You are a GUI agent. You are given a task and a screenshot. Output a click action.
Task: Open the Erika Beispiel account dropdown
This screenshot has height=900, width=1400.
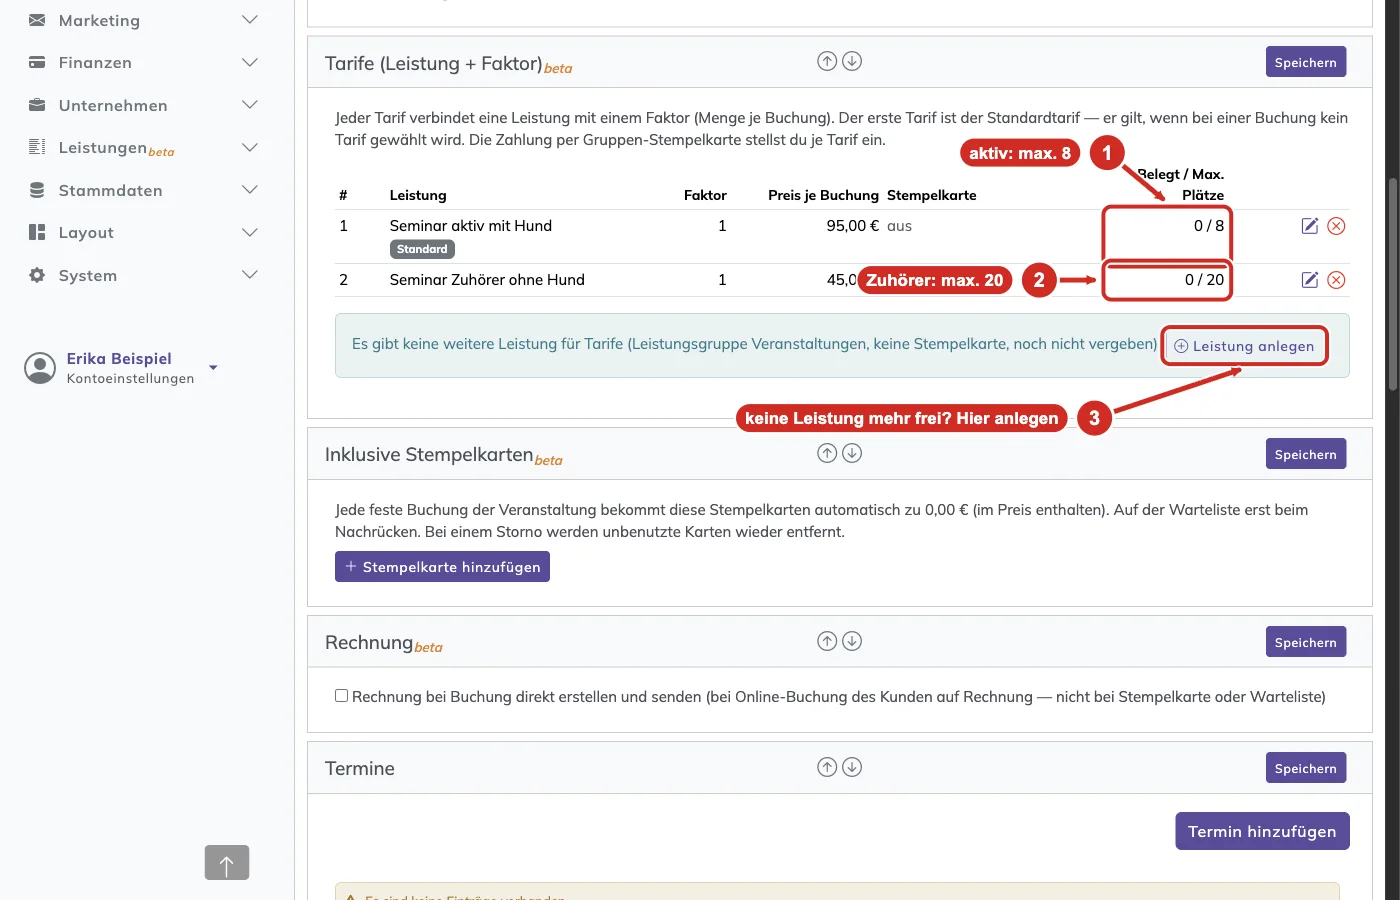[x=213, y=368]
